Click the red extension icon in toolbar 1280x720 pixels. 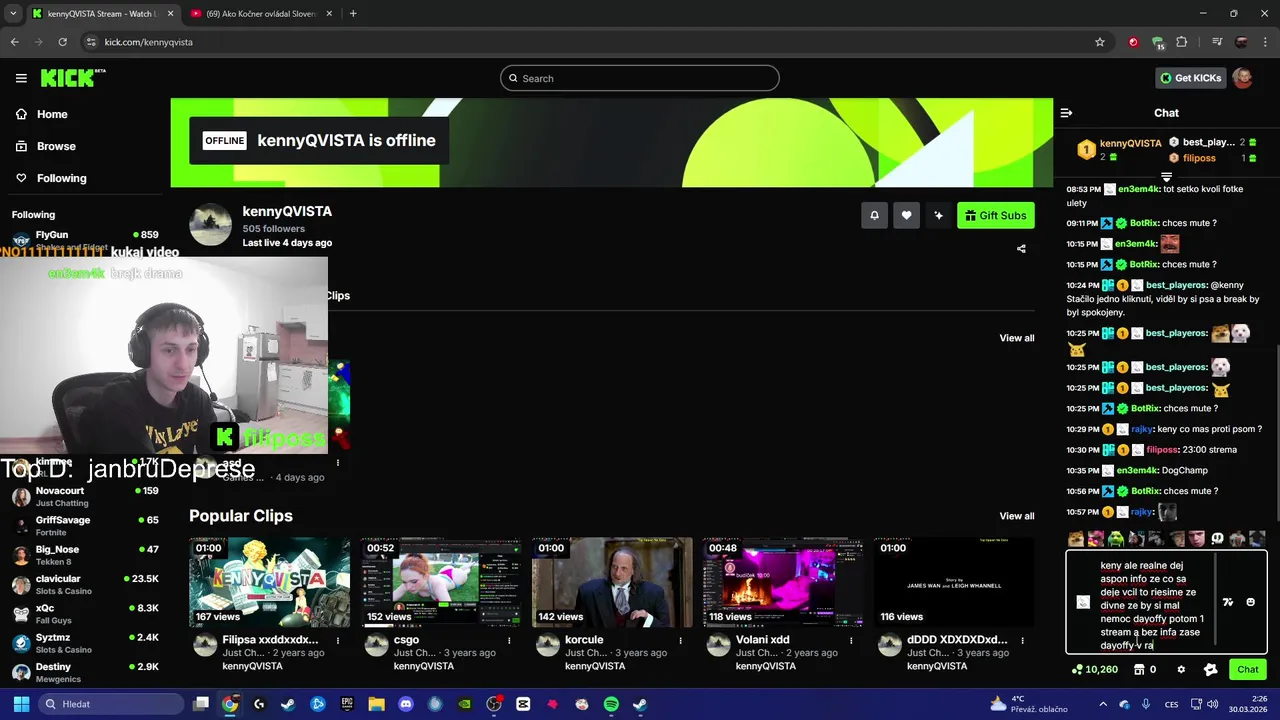(1133, 42)
